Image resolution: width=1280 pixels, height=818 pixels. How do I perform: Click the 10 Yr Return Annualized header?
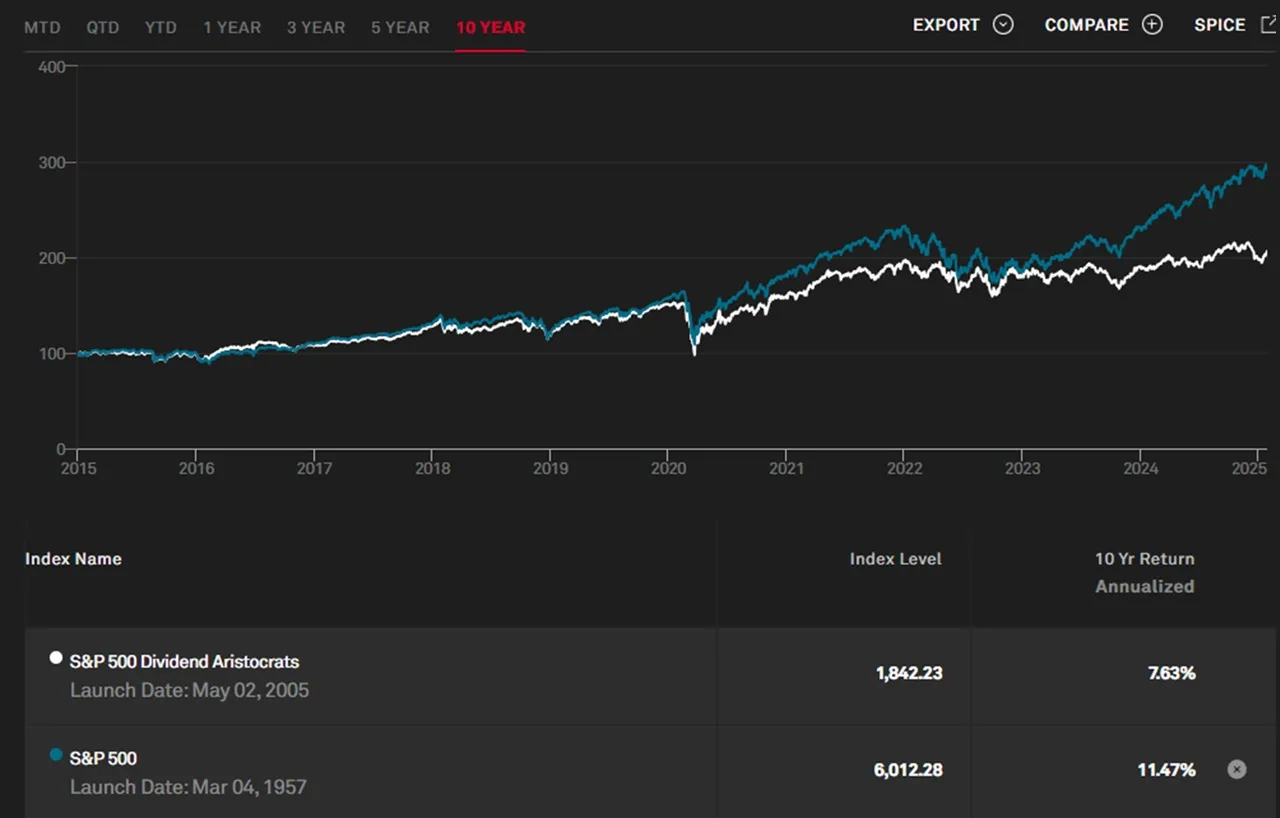(x=1145, y=573)
